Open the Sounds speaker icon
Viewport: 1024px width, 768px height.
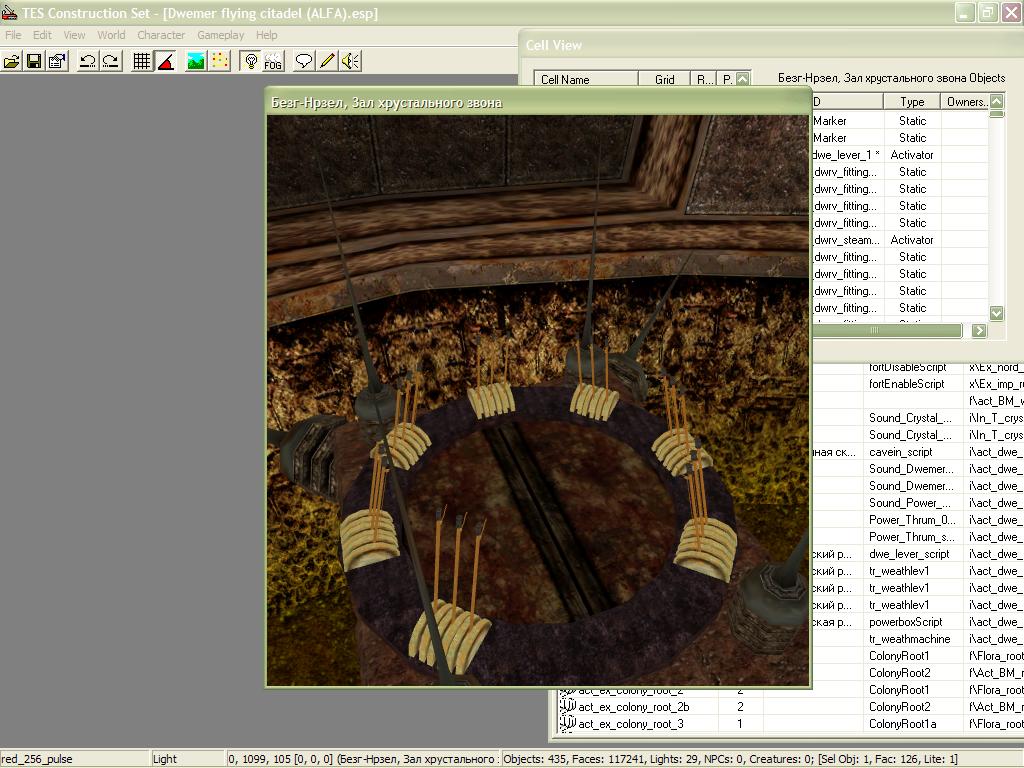point(351,61)
